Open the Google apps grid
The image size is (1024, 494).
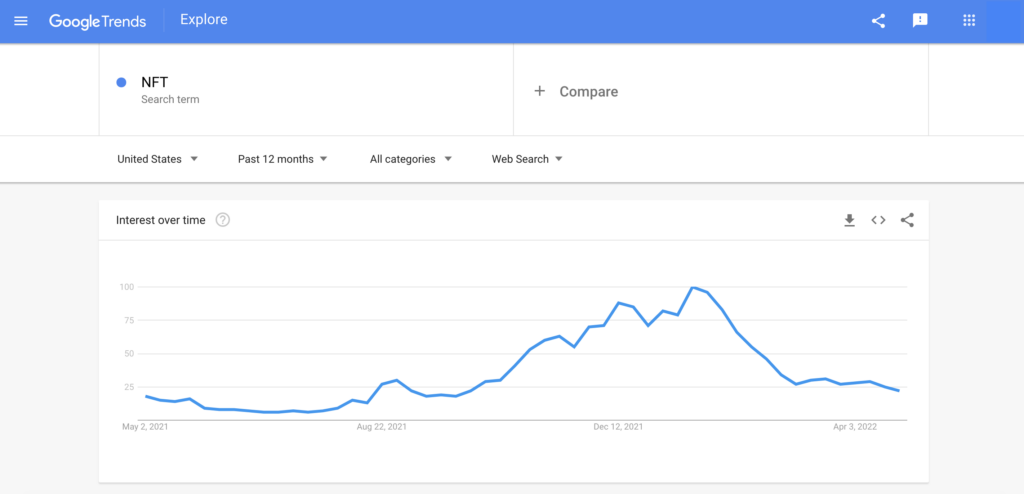(x=968, y=21)
